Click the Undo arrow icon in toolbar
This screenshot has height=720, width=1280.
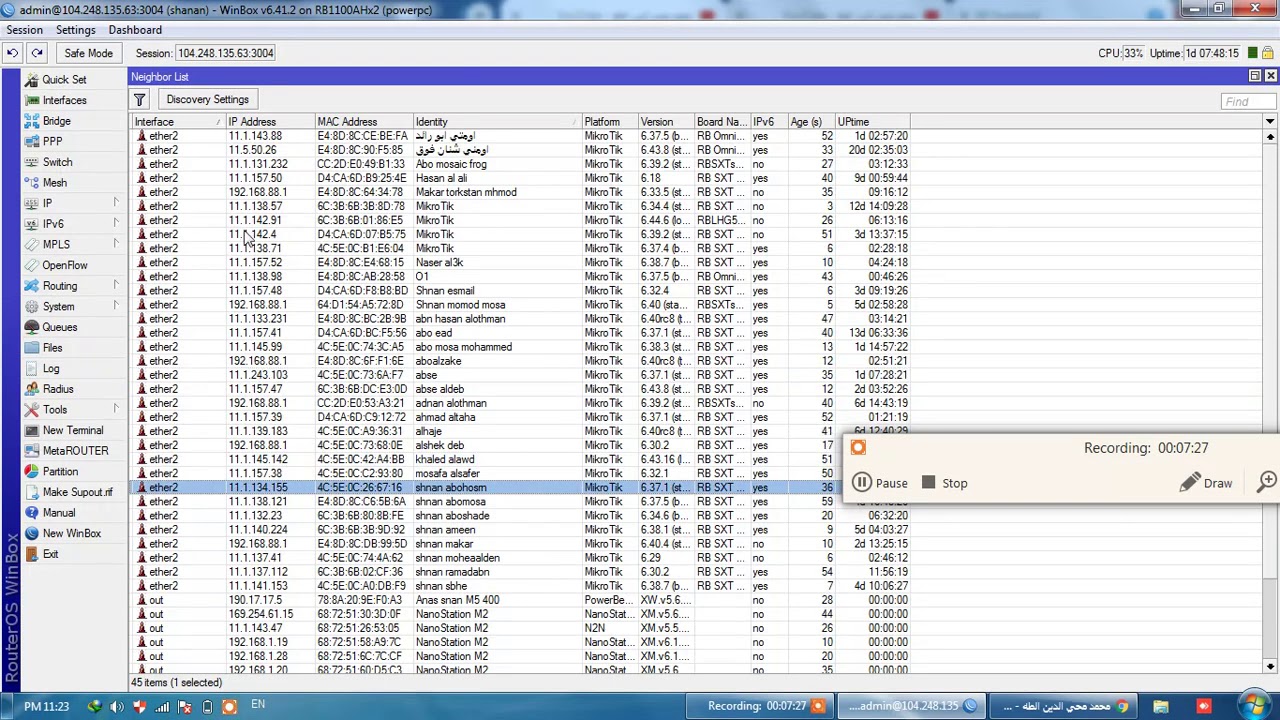(x=12, y=53)
